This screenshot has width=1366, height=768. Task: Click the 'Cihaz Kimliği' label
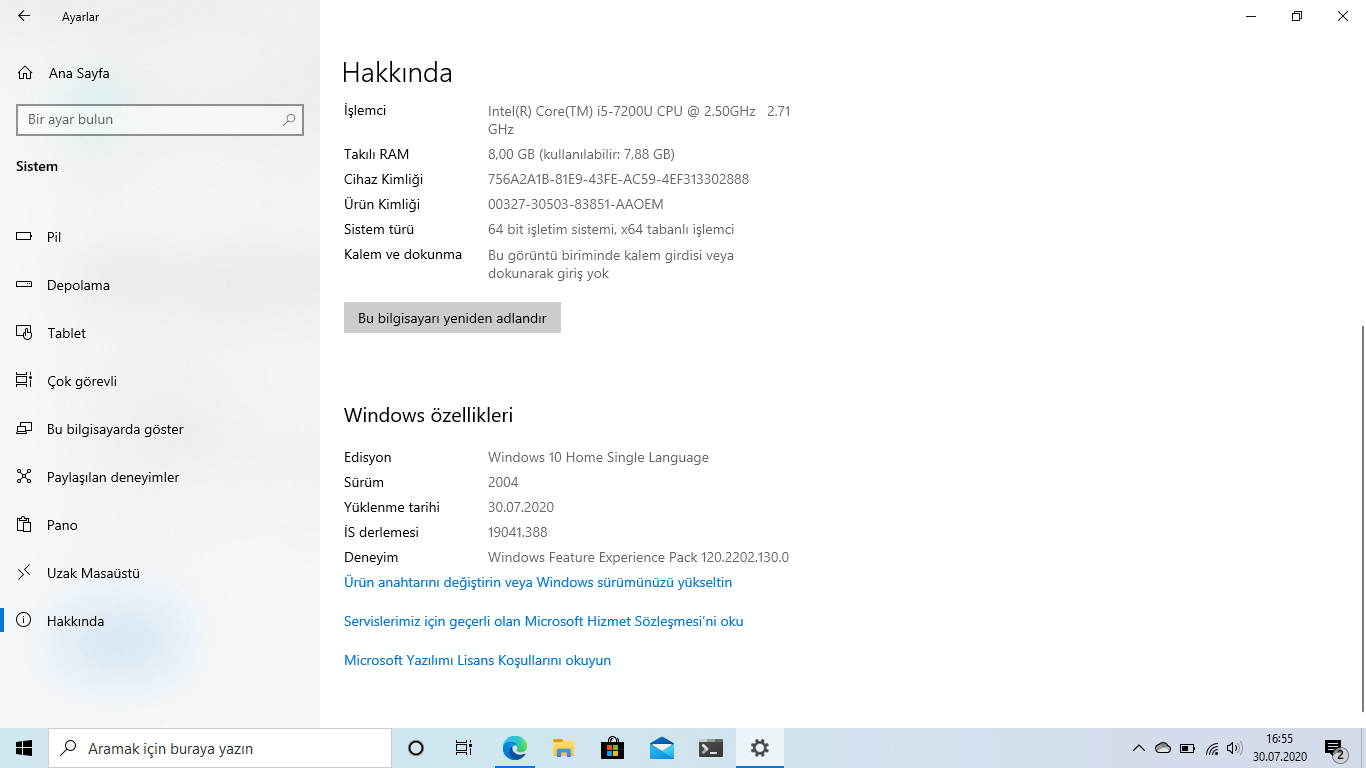[x=384, y=179]
